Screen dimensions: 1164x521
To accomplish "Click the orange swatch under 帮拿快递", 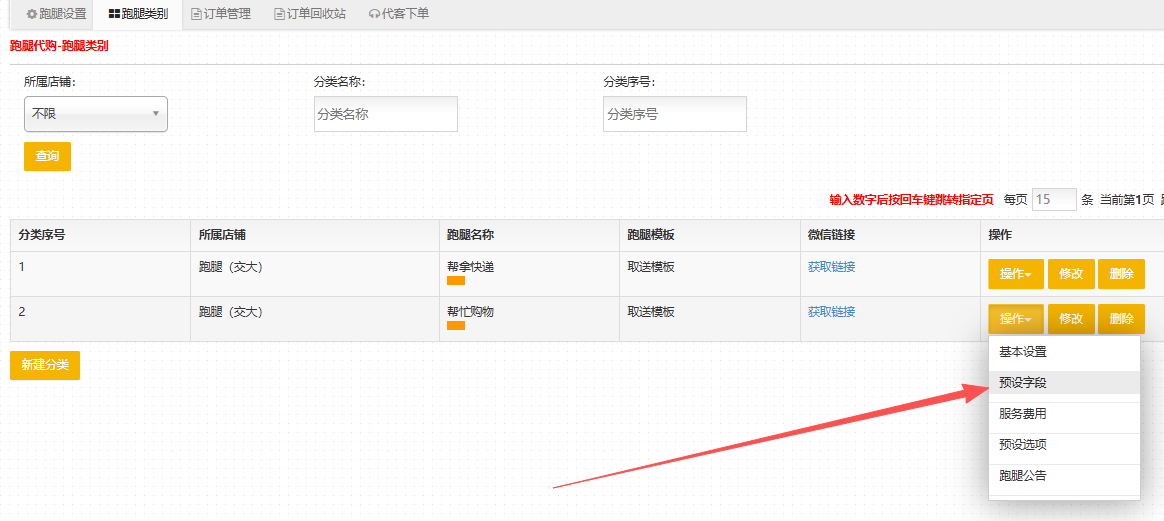I will 456,281.
